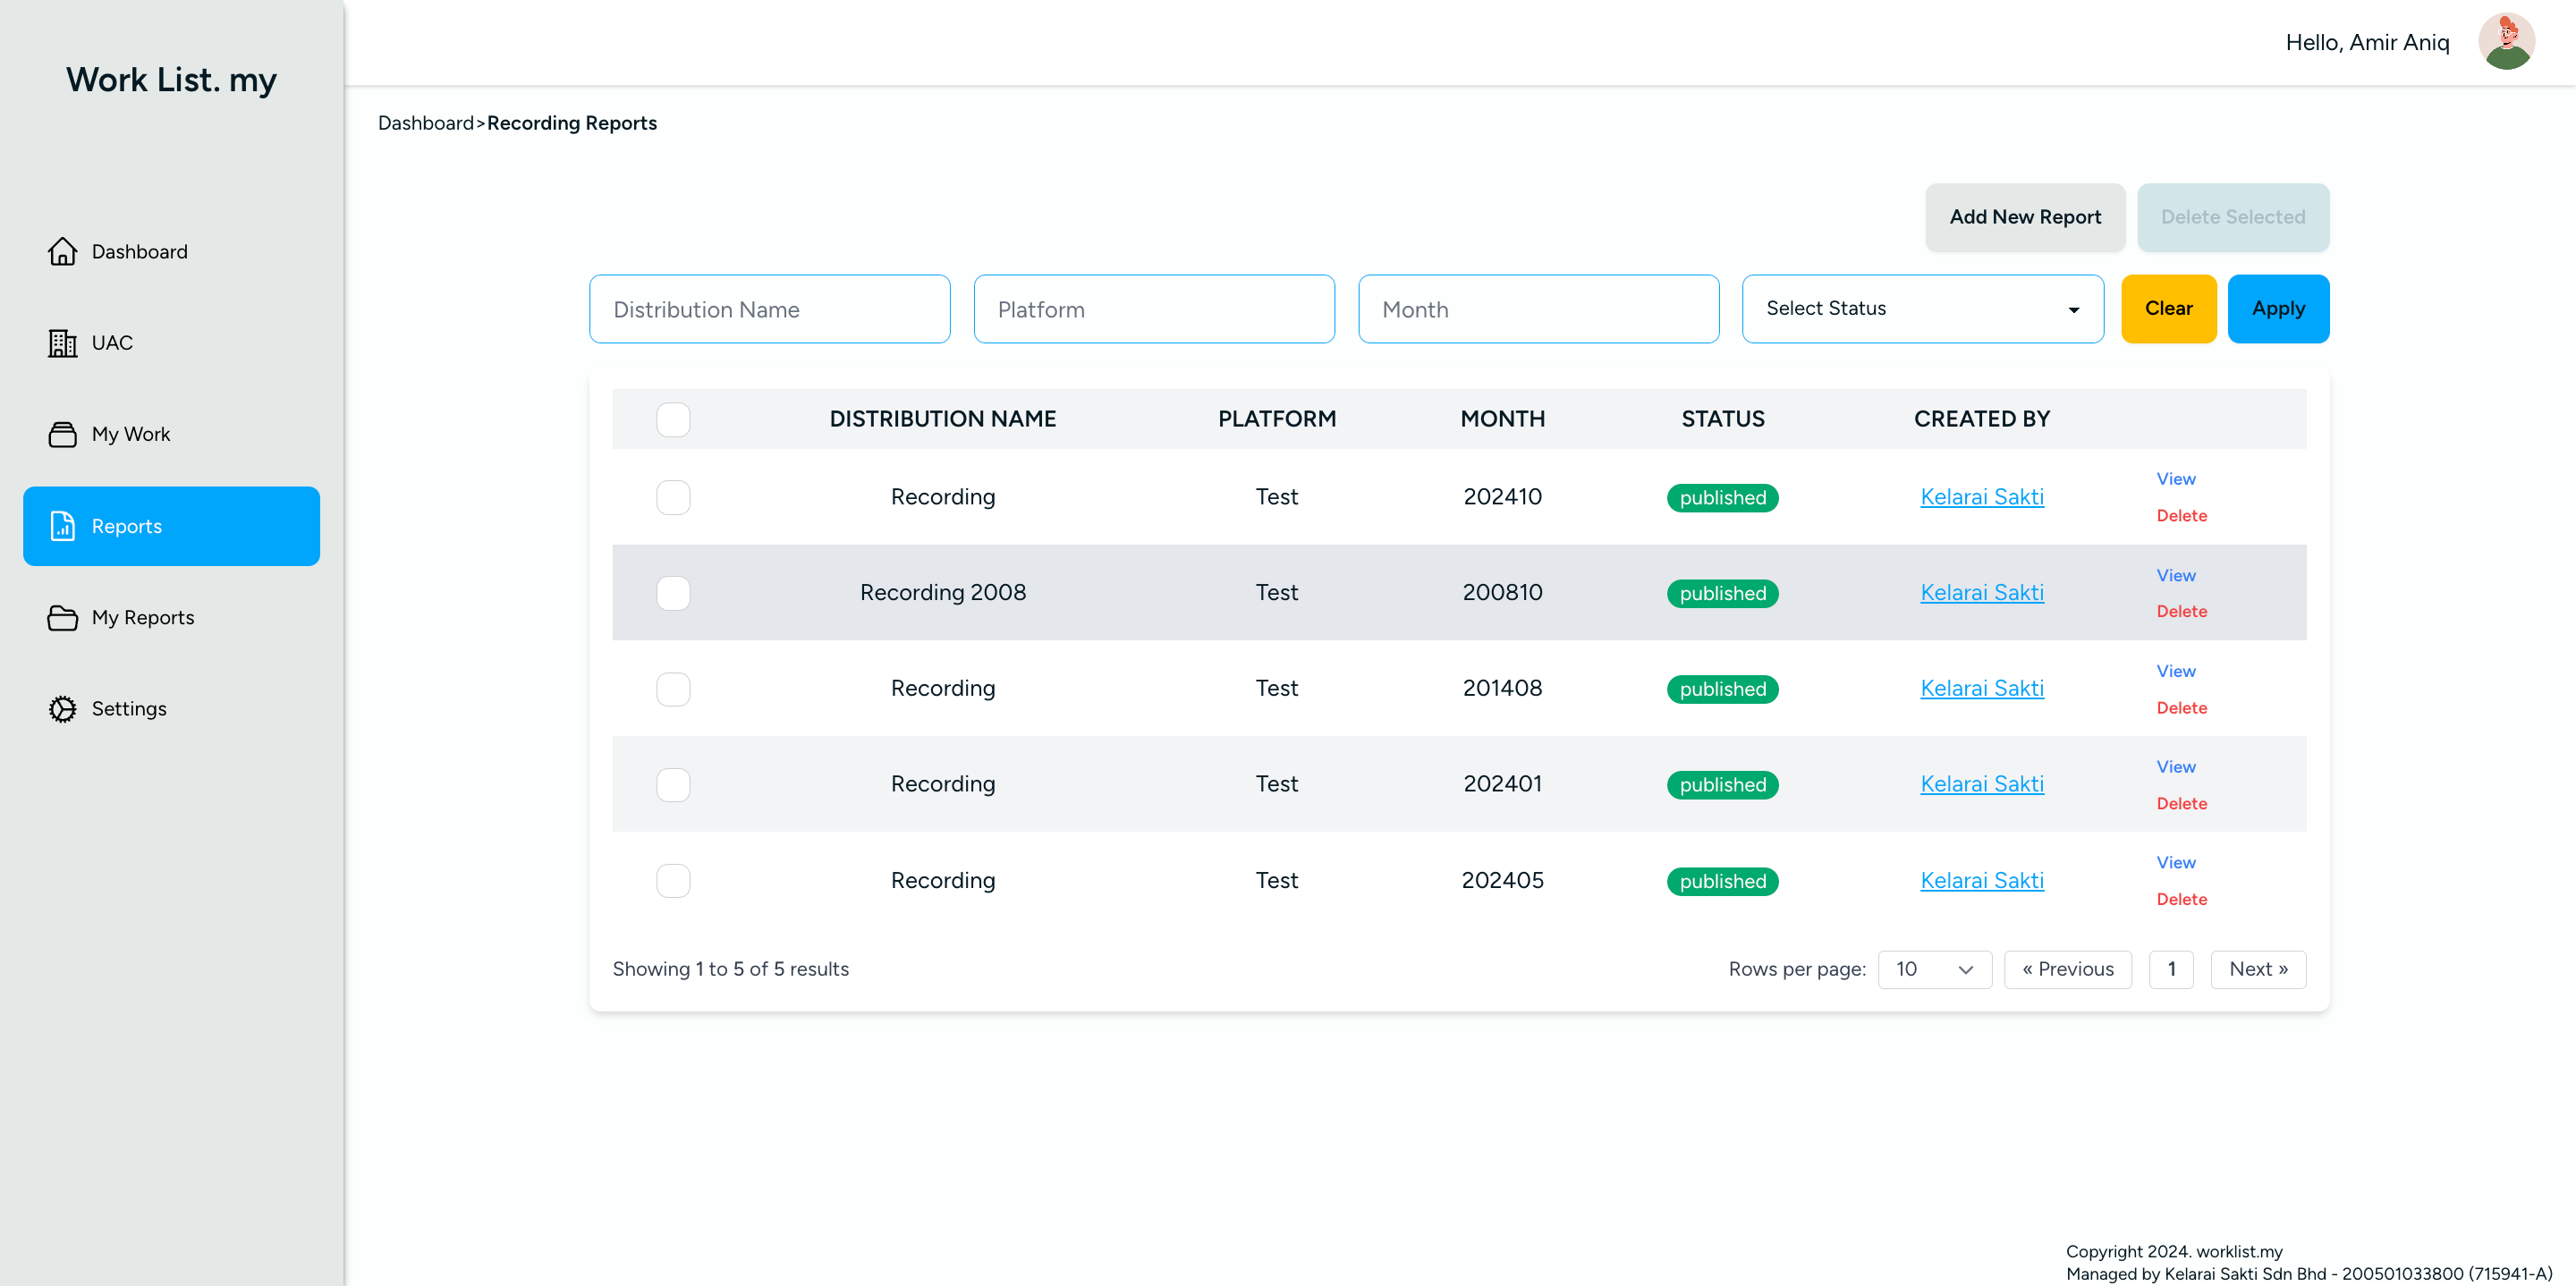Open Kelarai Sakti link in 200810 row
2576x1286 pixels.
[x=1981, y=593]
